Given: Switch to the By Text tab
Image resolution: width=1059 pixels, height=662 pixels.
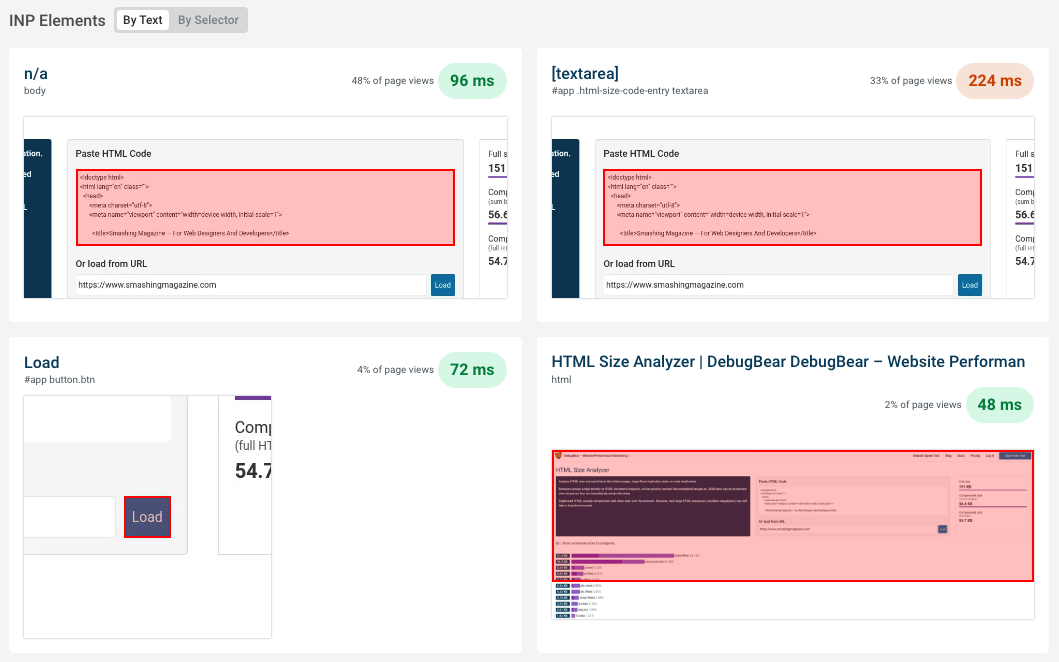Looking at the screenshot, I should [x=143, y=20].
